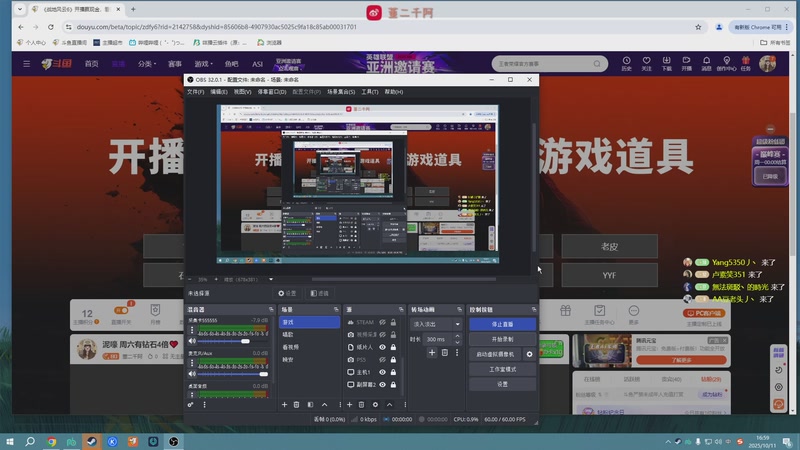Move scene up with the arrow in Scenes panel

[x=324, y=405]
